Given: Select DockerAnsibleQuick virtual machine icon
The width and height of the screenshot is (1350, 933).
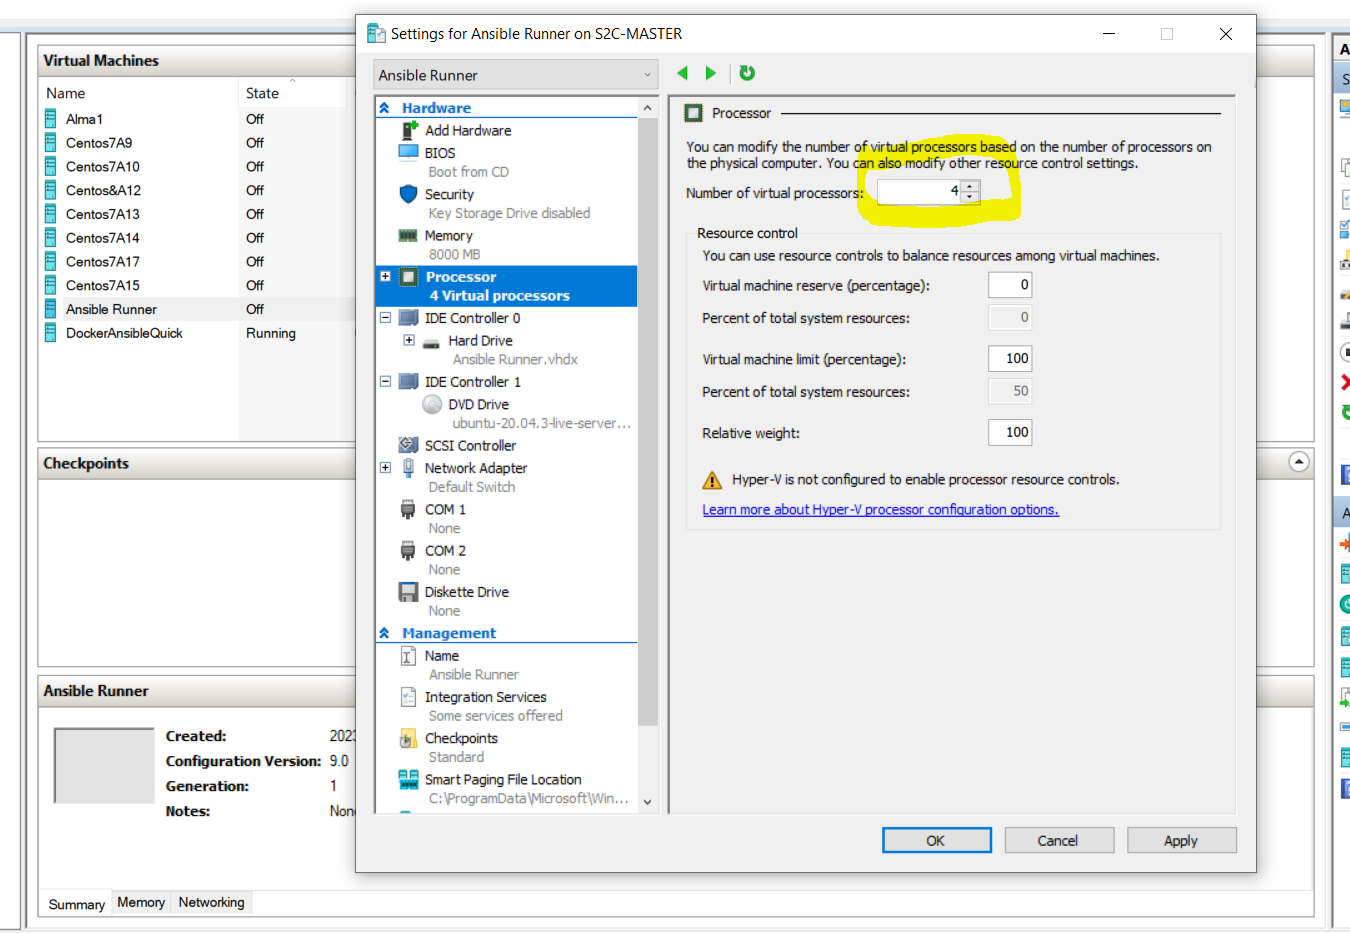Looking at the screenshot, I should pos(50,333).
